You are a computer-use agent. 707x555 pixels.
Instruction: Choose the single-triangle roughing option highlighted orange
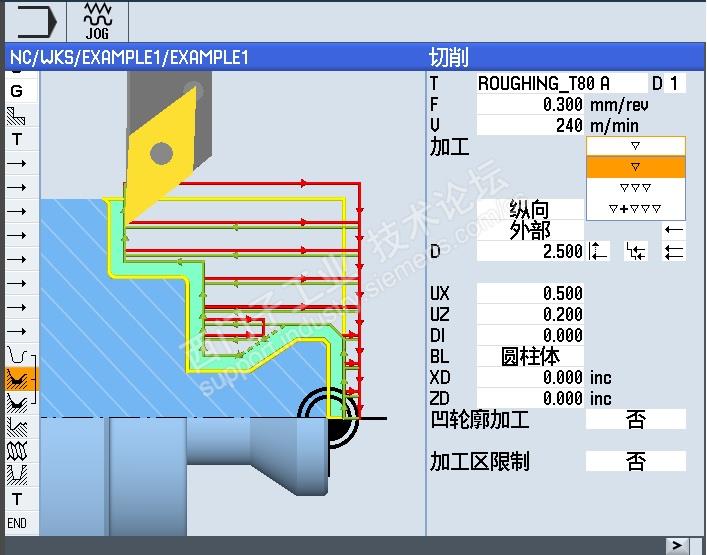click(636, 167)
